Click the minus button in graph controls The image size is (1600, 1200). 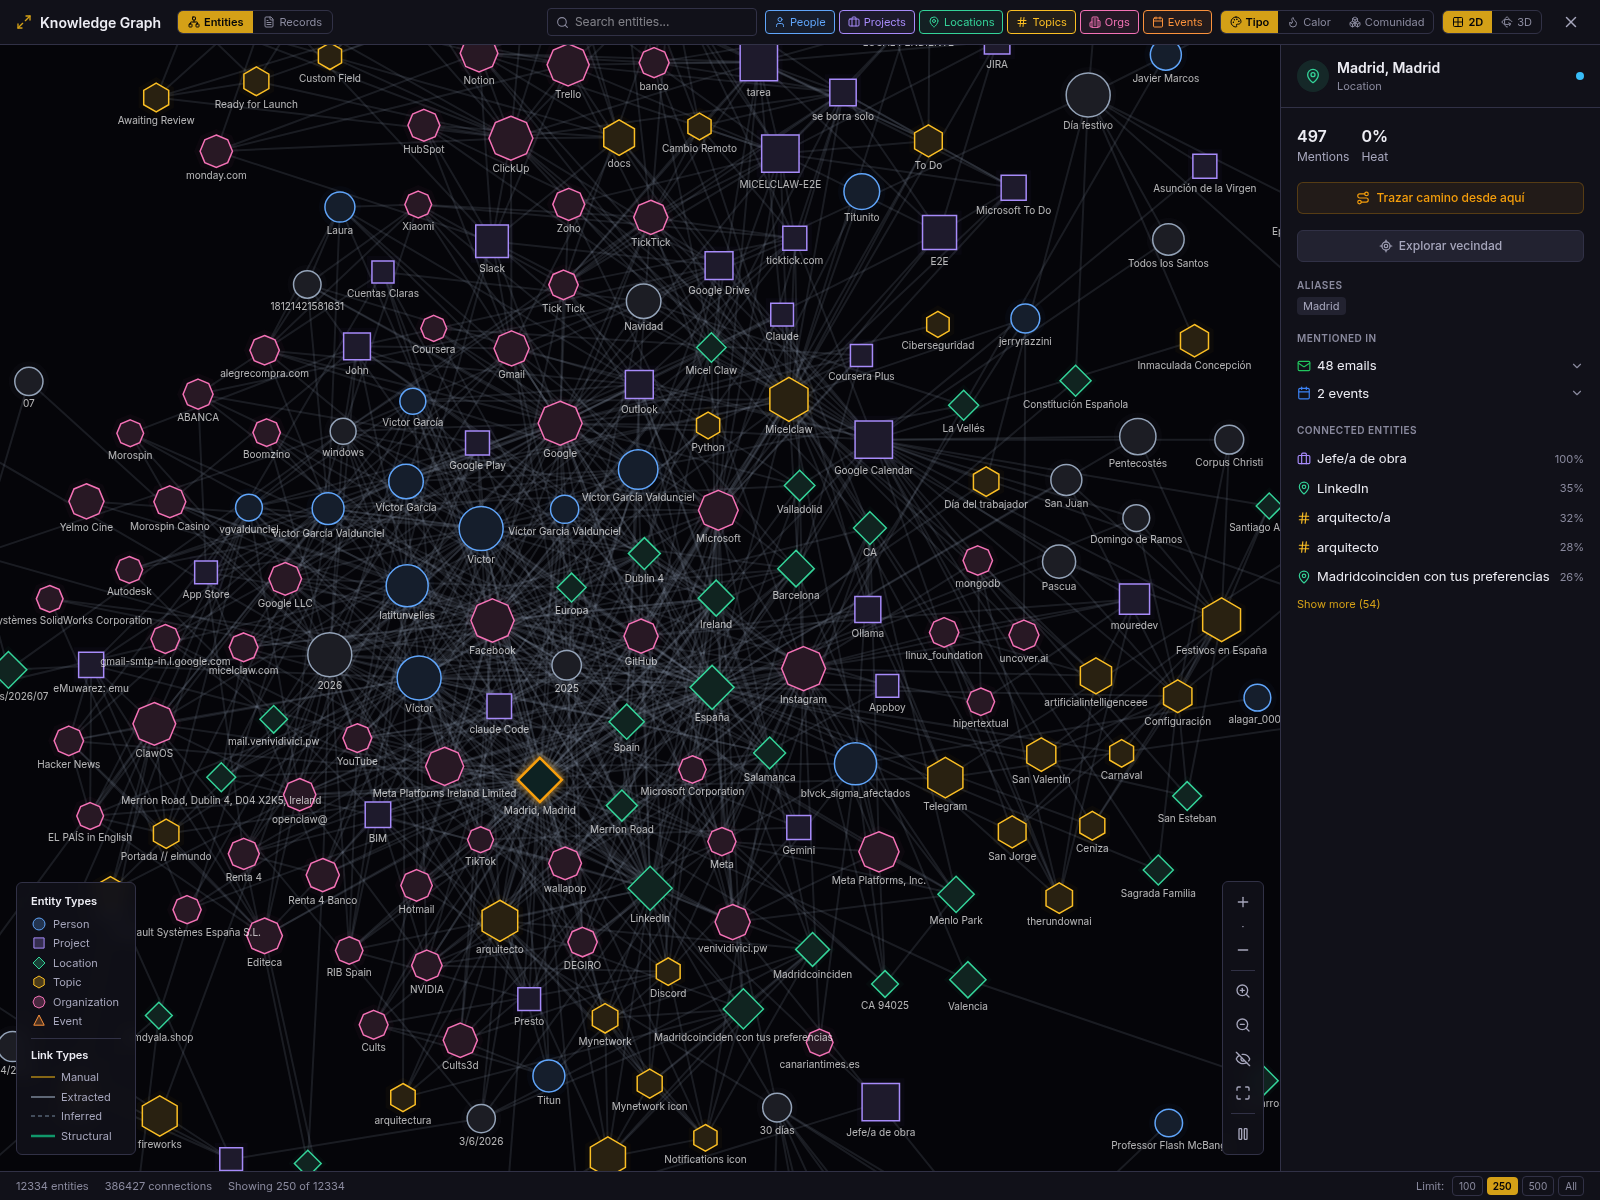(1243, 950)
